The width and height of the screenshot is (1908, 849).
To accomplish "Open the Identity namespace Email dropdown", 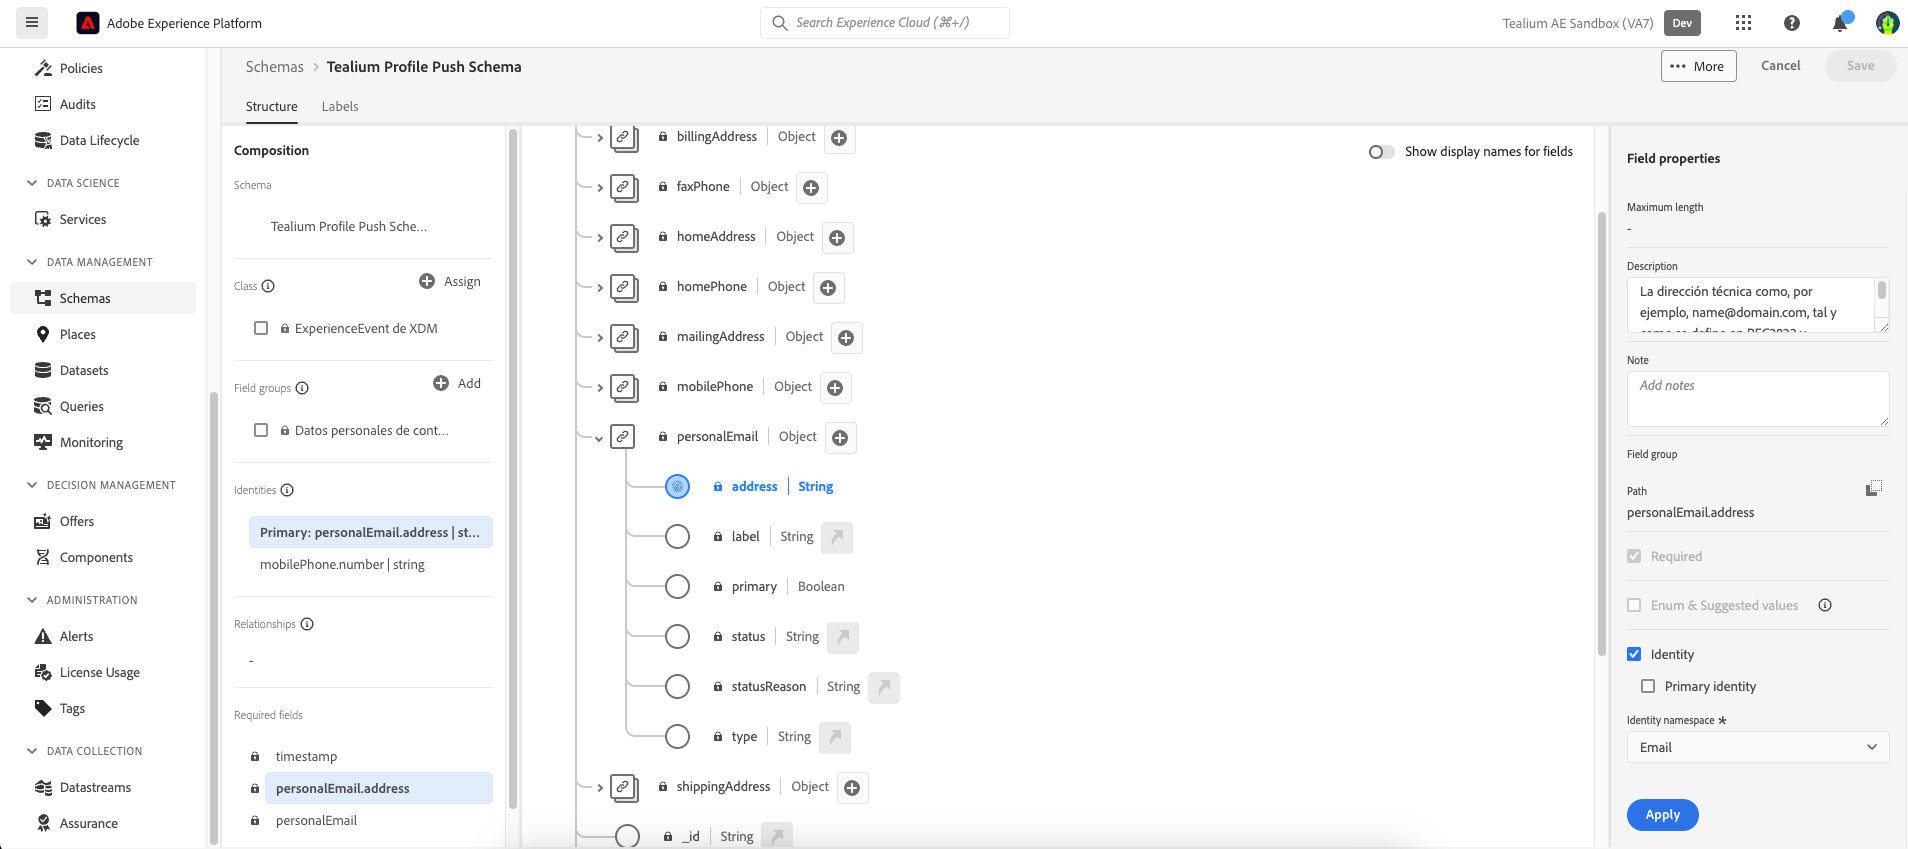I will click(1758, 747).
